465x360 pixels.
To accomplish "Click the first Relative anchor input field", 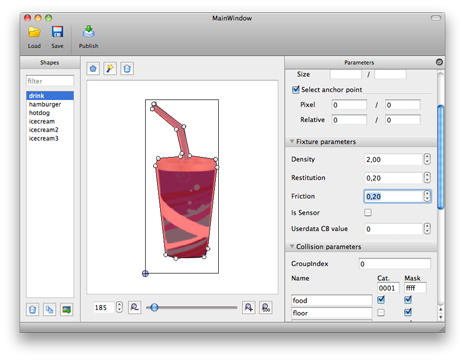I will click(349, 120).
